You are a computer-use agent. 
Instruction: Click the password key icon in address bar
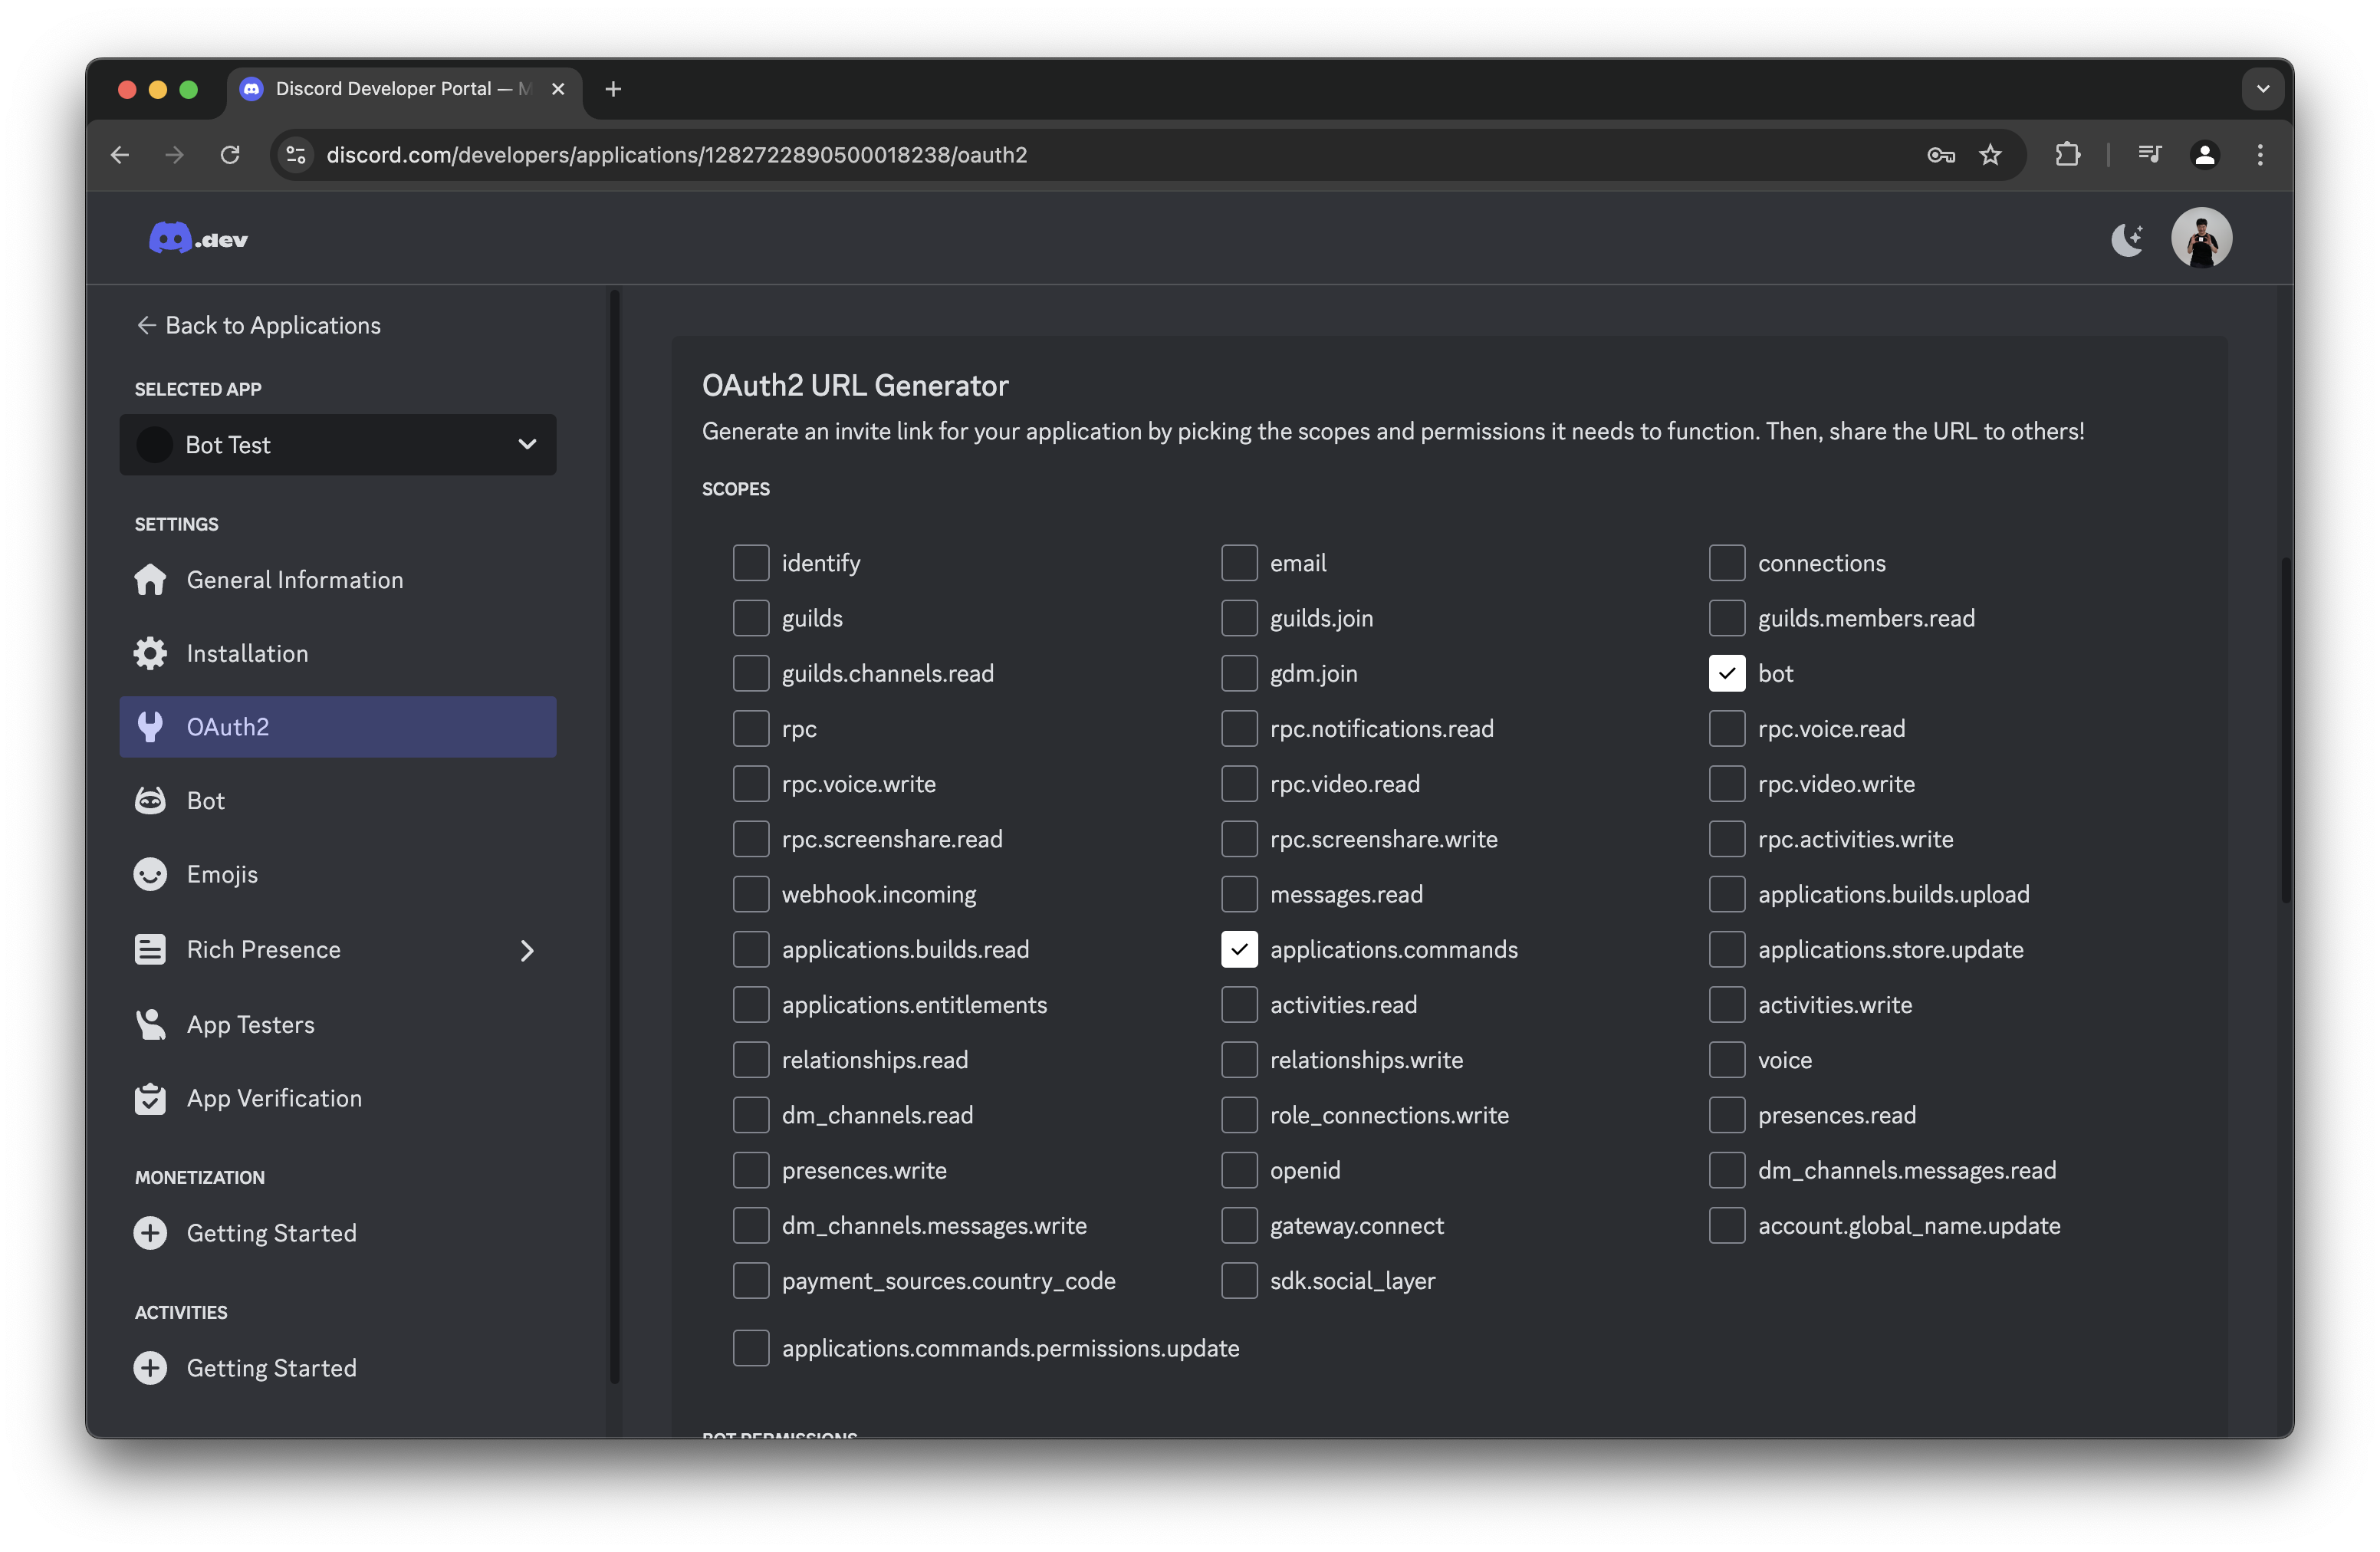click(x=1940, y=155)
